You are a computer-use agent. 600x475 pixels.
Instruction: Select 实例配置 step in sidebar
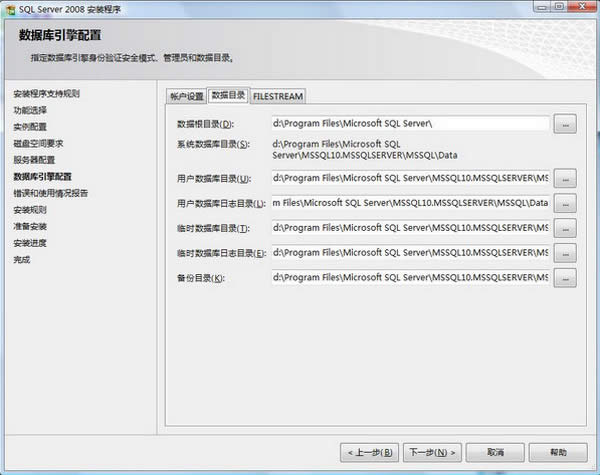click(30, 127)
